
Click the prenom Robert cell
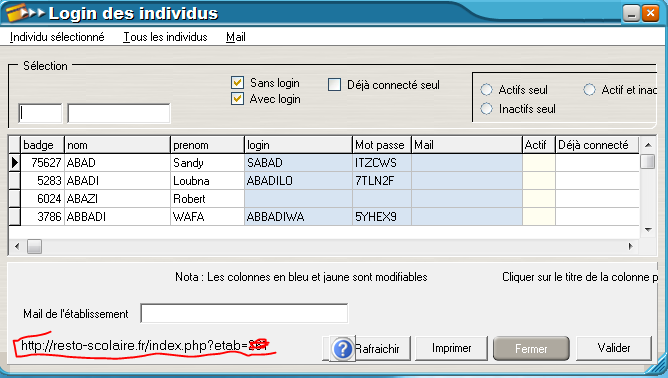tap(207, 199)
